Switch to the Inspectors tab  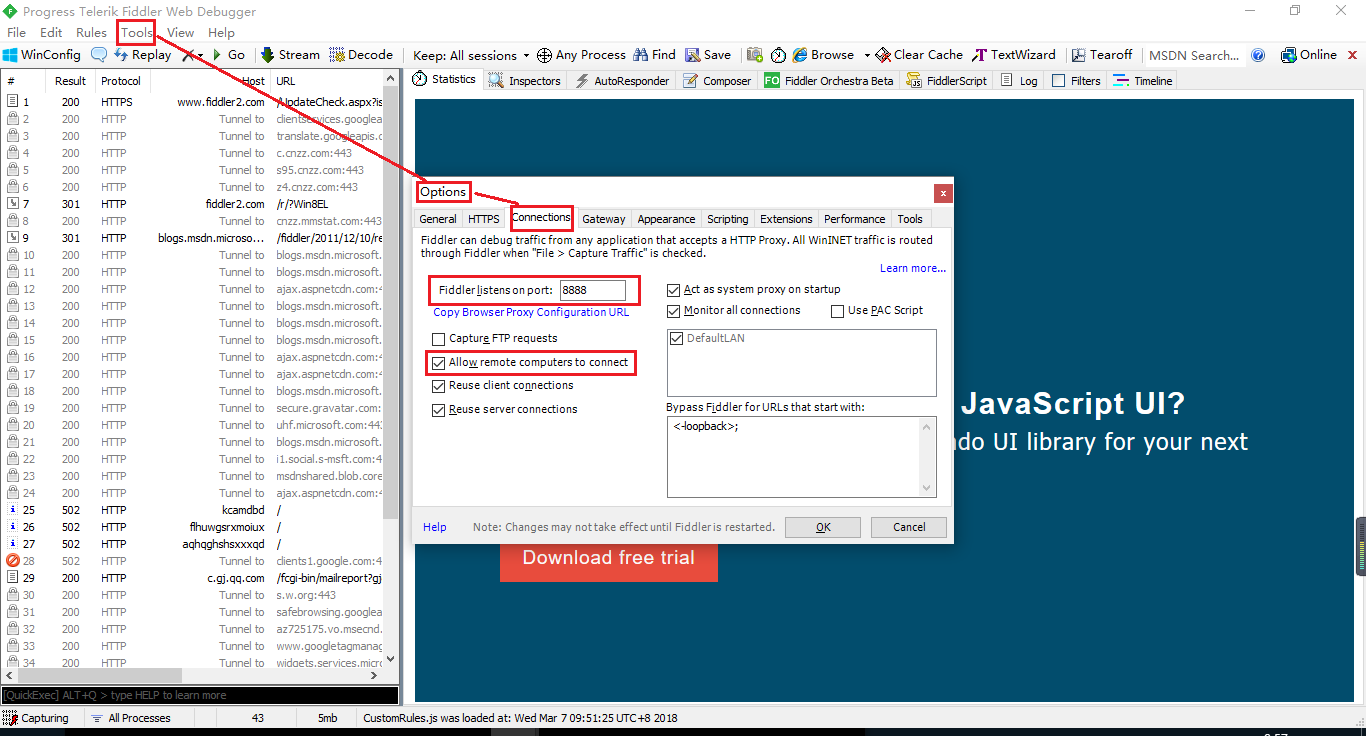click(x=525, y=80)
